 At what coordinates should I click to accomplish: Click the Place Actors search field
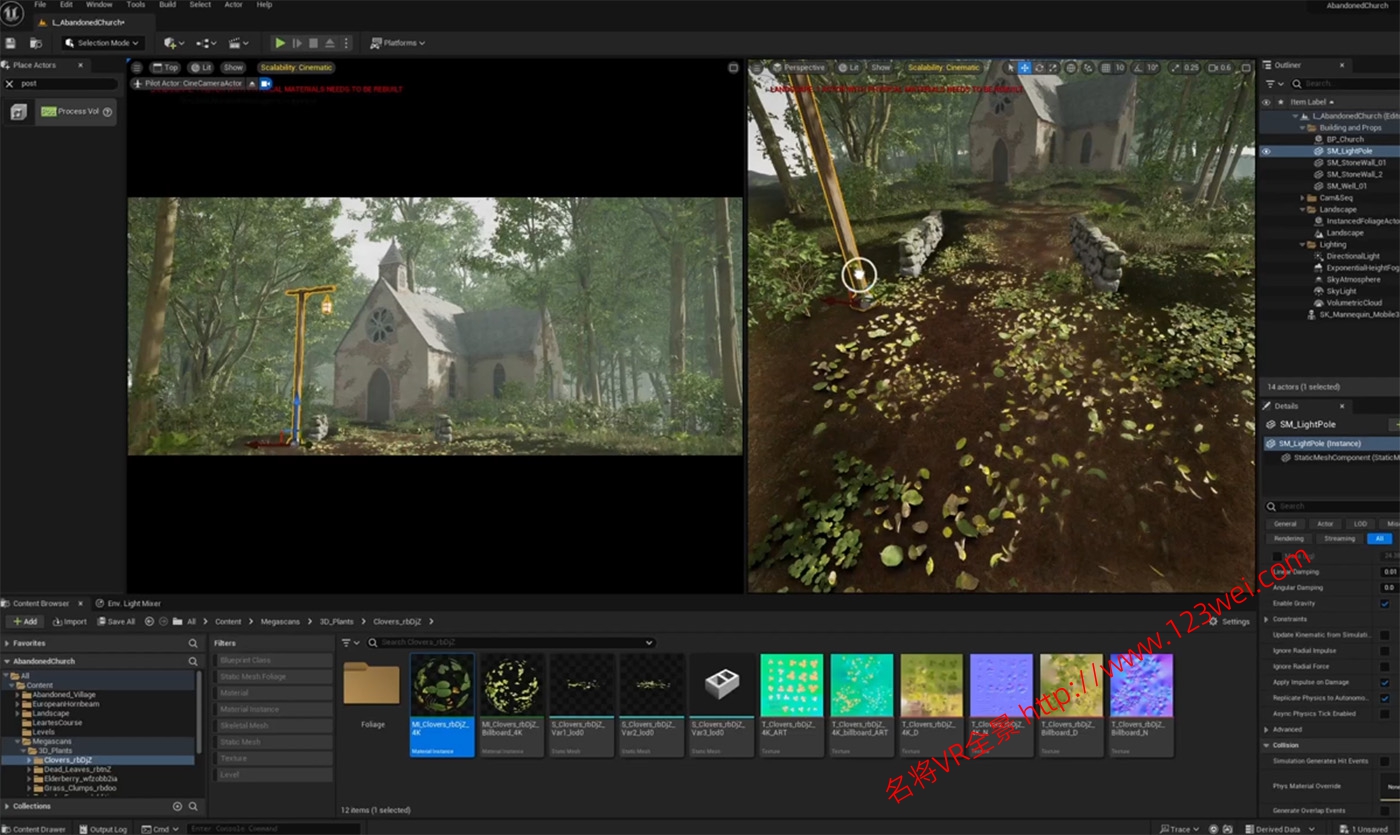66,83
